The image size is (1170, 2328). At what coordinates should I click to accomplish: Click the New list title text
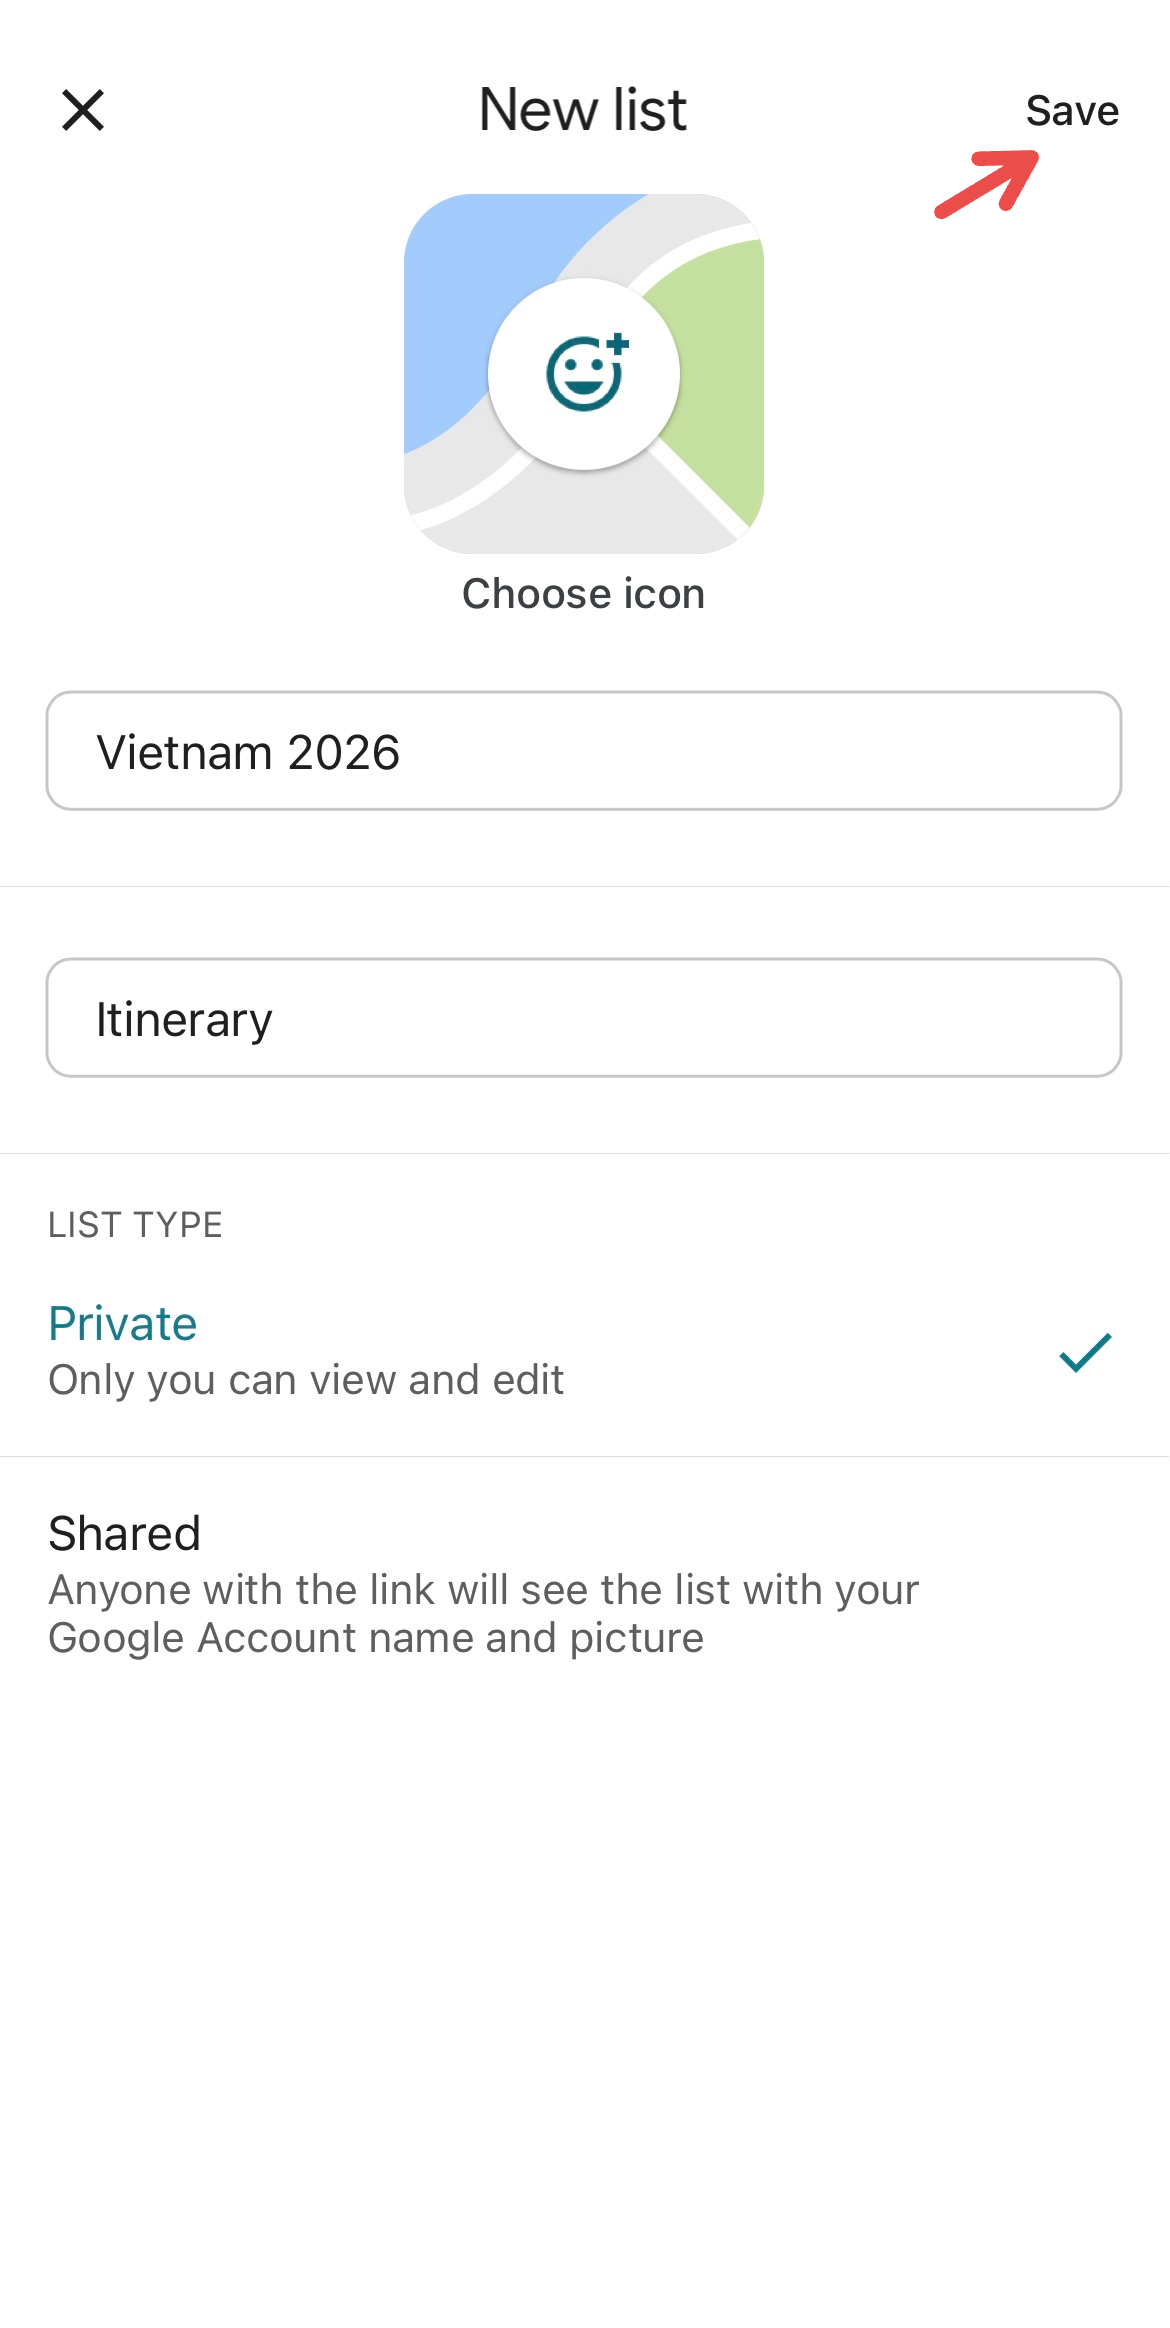[x=583, y=110]
